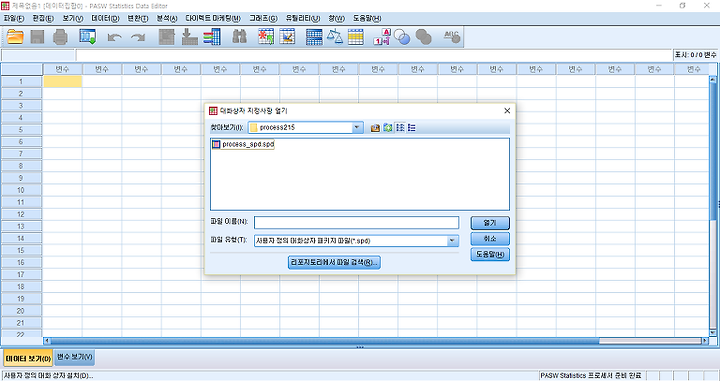Click the Split file icon
Screen dimensions: 720x381
[314, 37]
